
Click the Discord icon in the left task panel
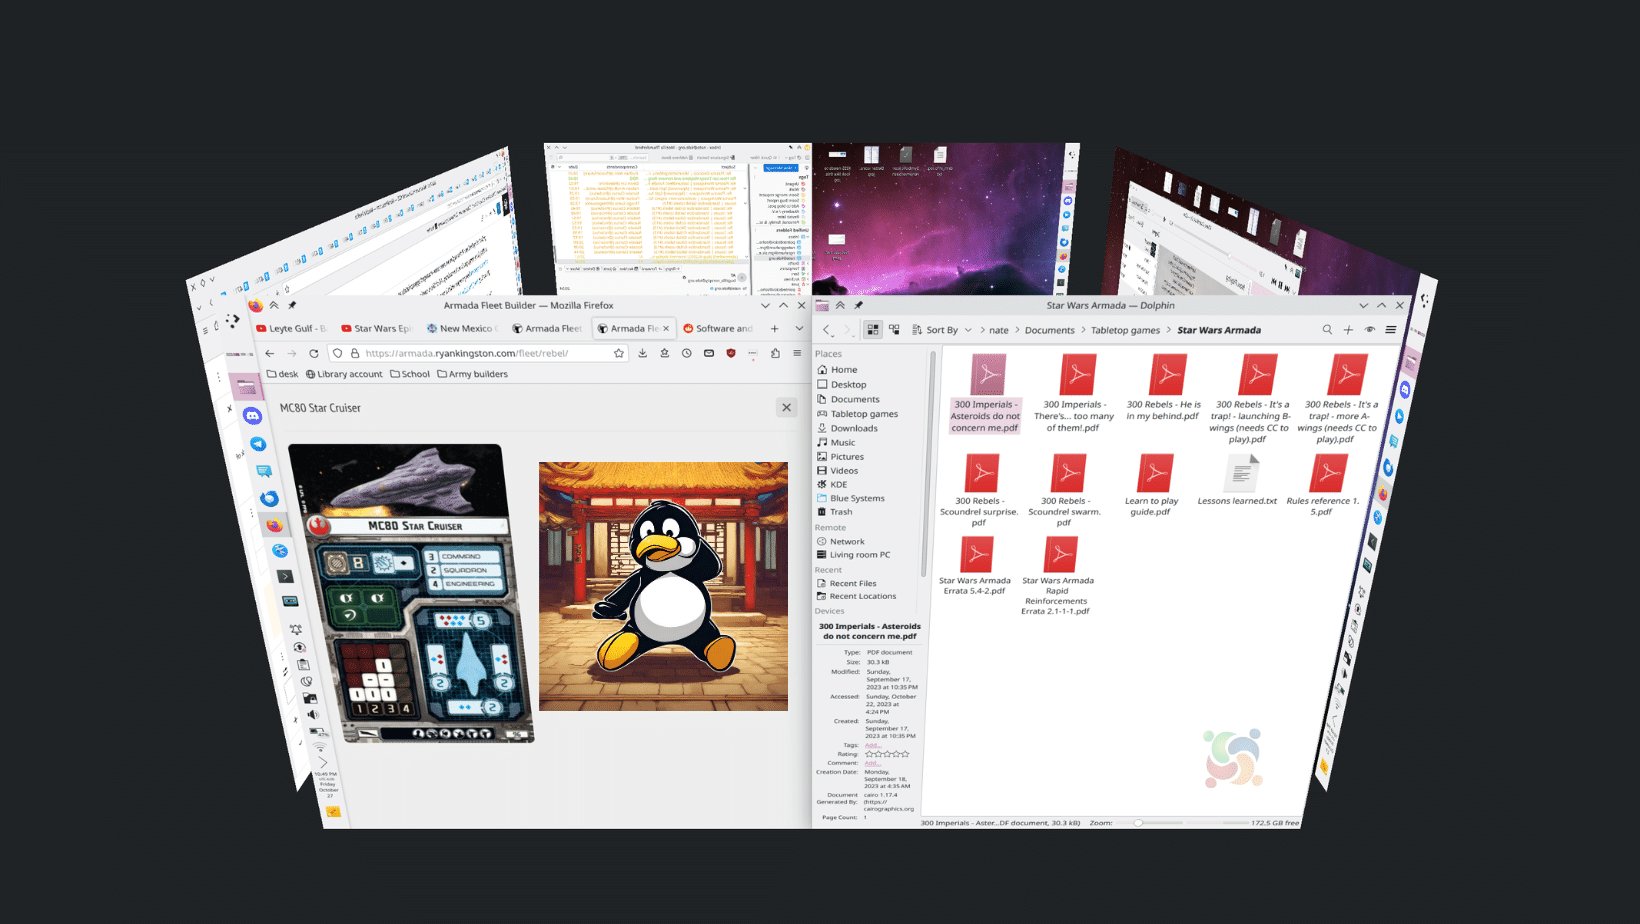coord(253,415)
